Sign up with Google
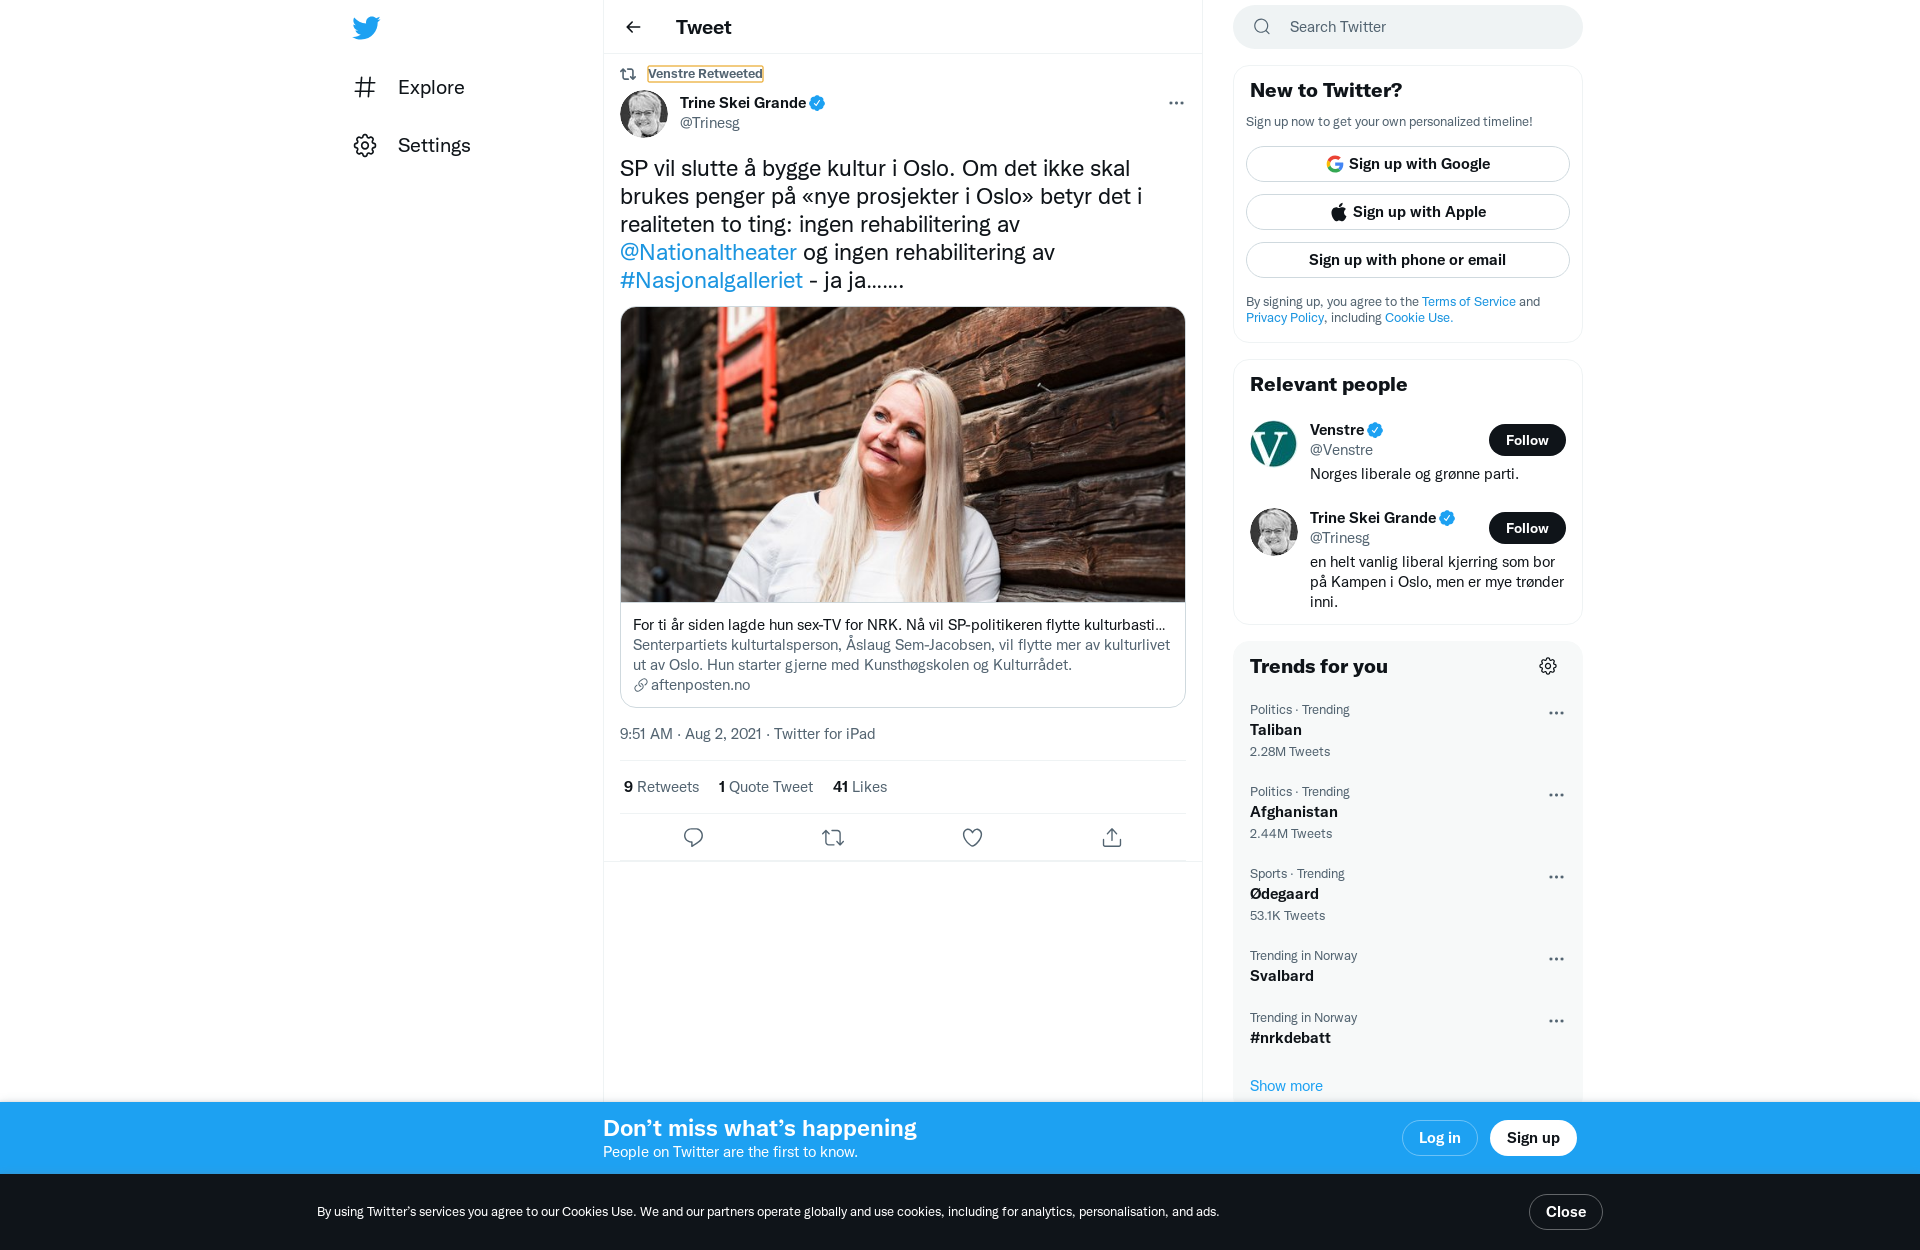1920x1250 pixels. [x=1408, y=164]
